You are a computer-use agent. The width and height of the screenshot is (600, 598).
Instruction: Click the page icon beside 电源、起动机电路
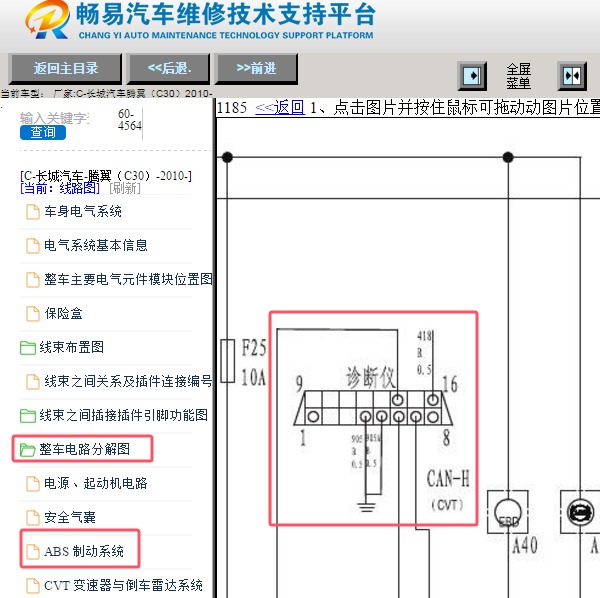[33, 484]
